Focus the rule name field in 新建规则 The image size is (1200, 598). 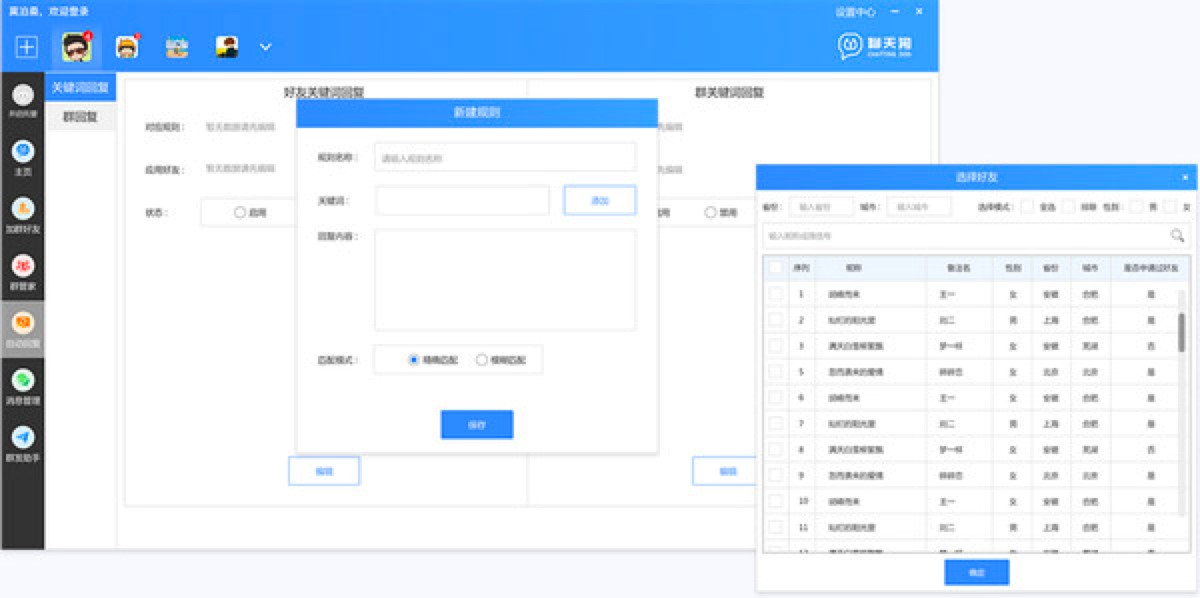click(x=505, y=157)
